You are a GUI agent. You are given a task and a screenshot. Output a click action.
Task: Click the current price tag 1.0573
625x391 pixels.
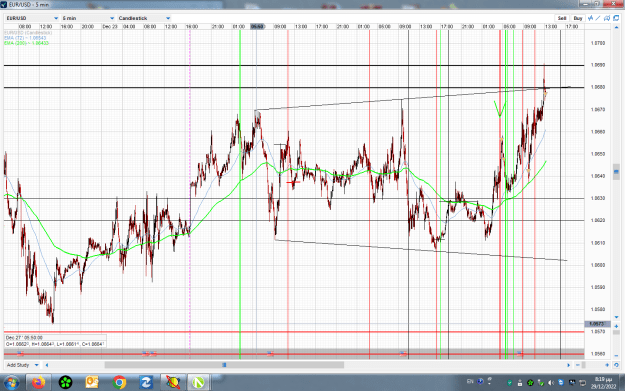pos(597,324)
